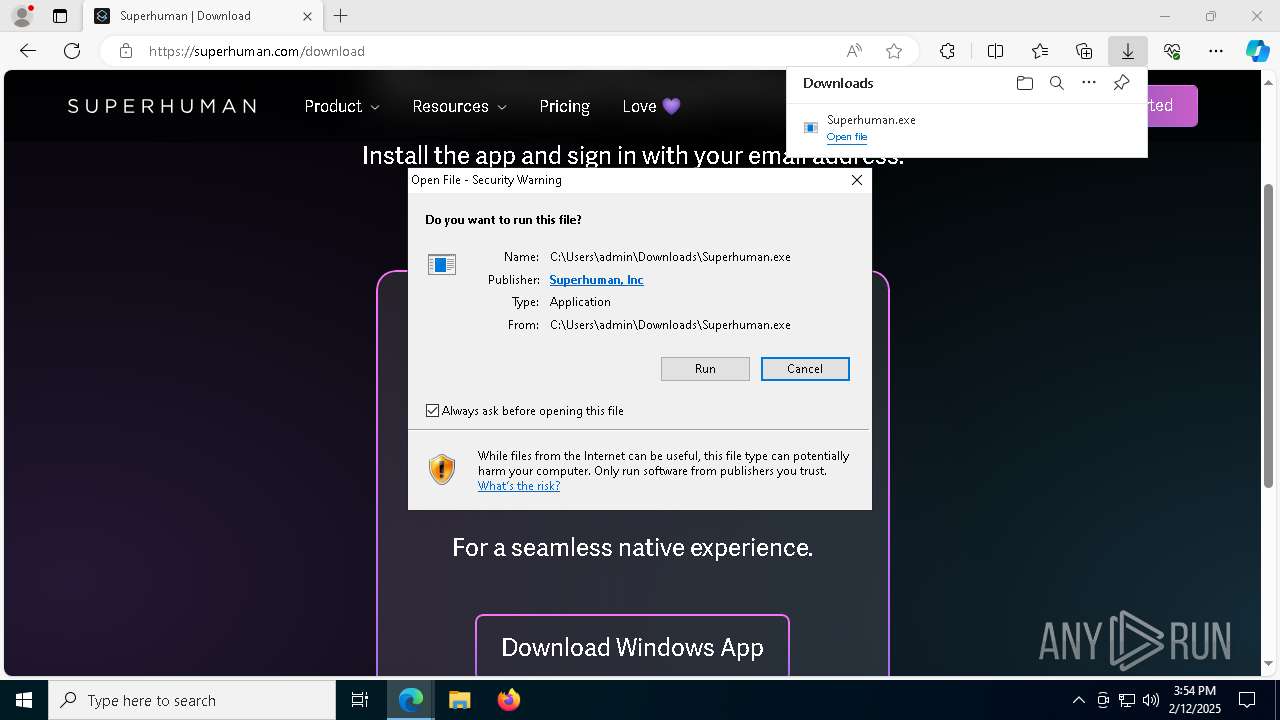
Task: Open Browser essentials heart icon
Action: [x=1172, y=51]
